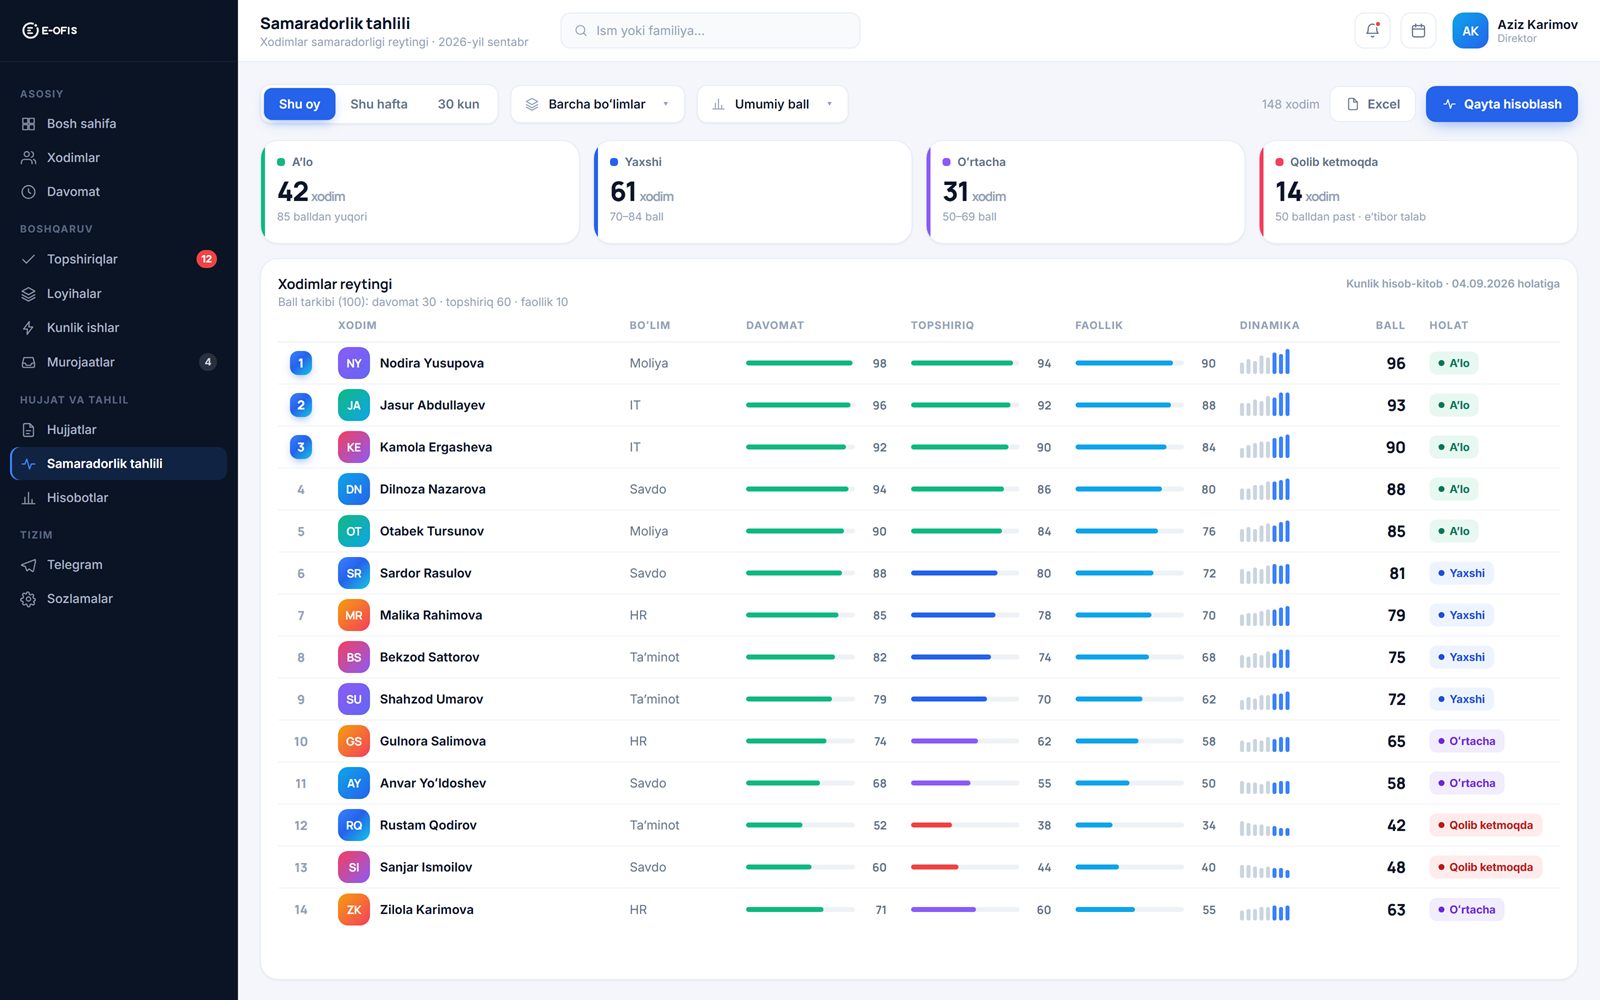The height and width of the screenshot is (1000, 1600).
Task: Expand the Umumiy ball sort dropdown
Action: 772,104
